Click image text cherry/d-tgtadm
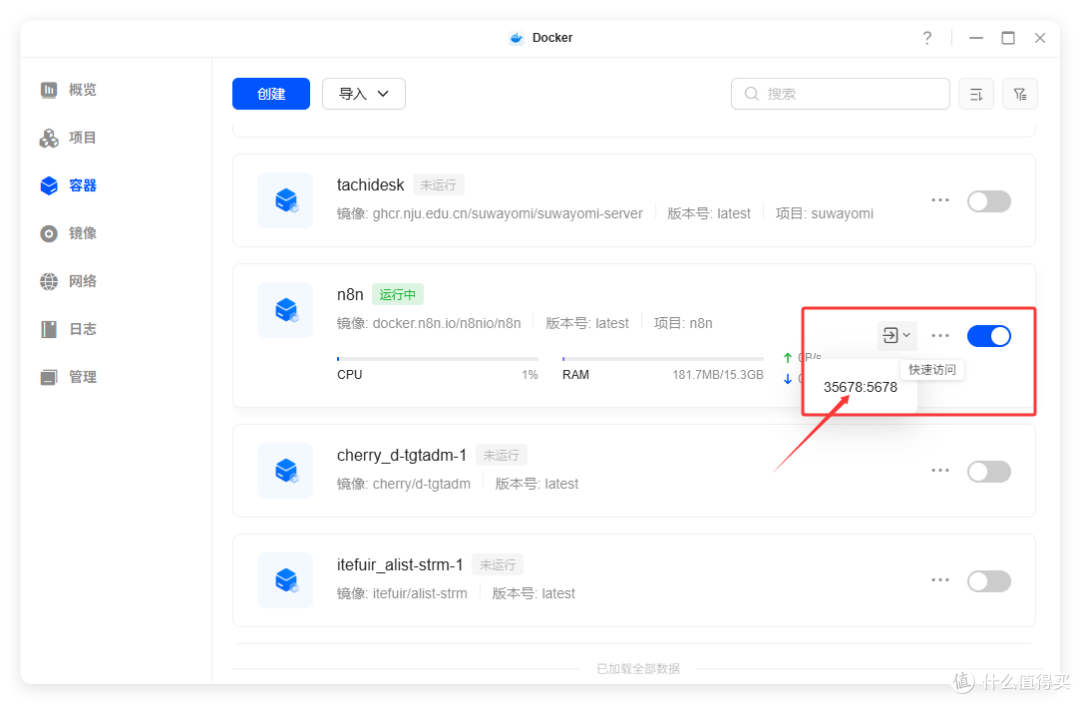 [x=422, y=484]
